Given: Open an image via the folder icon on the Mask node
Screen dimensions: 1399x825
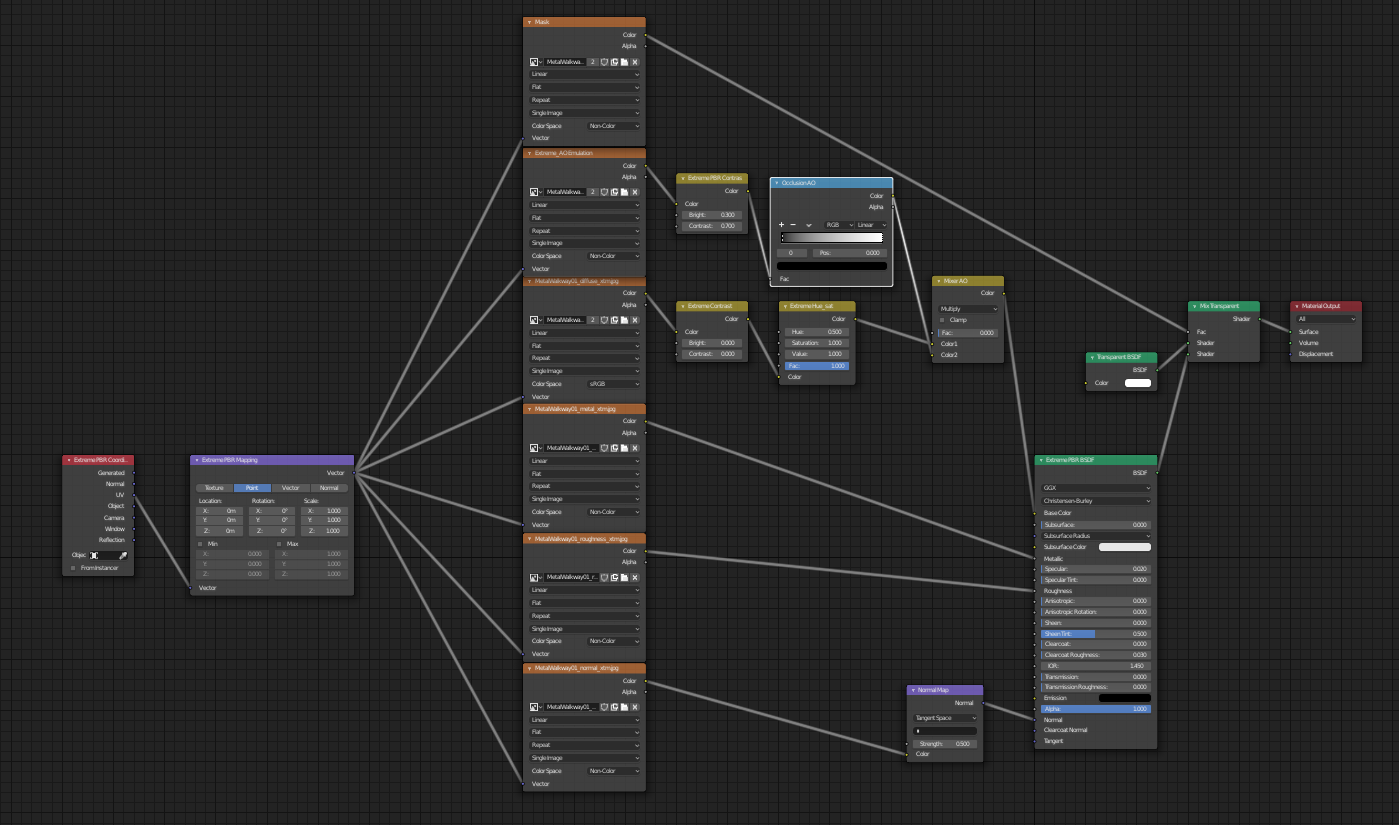Looking at the screenshot, I should point(625,61).
